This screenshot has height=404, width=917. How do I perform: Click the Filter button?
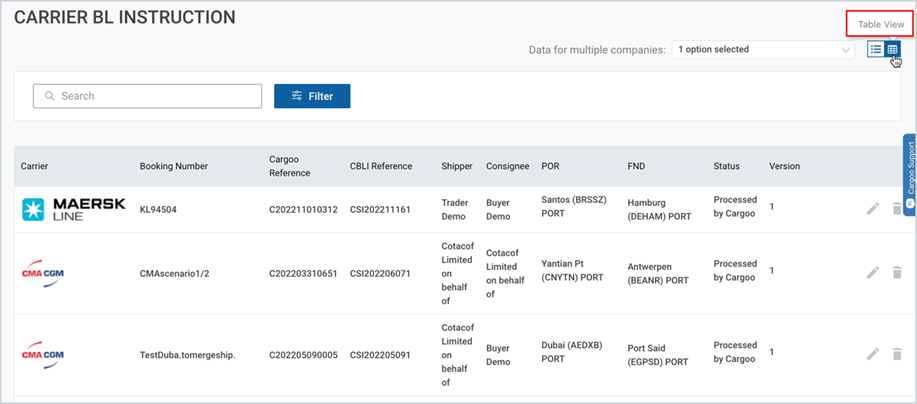click(x=312, y=96)
